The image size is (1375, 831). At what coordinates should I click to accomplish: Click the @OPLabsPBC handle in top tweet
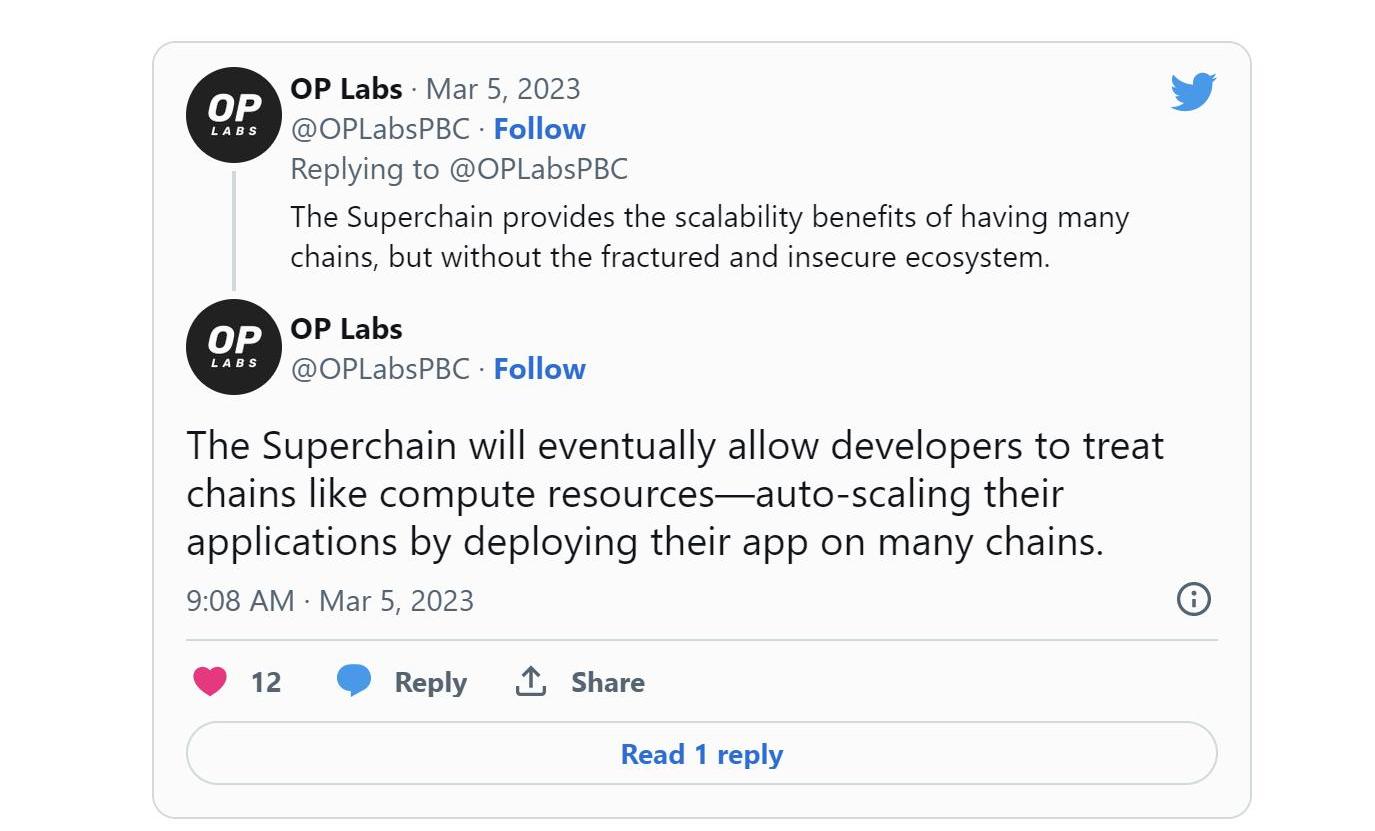[x=380, y=129]
